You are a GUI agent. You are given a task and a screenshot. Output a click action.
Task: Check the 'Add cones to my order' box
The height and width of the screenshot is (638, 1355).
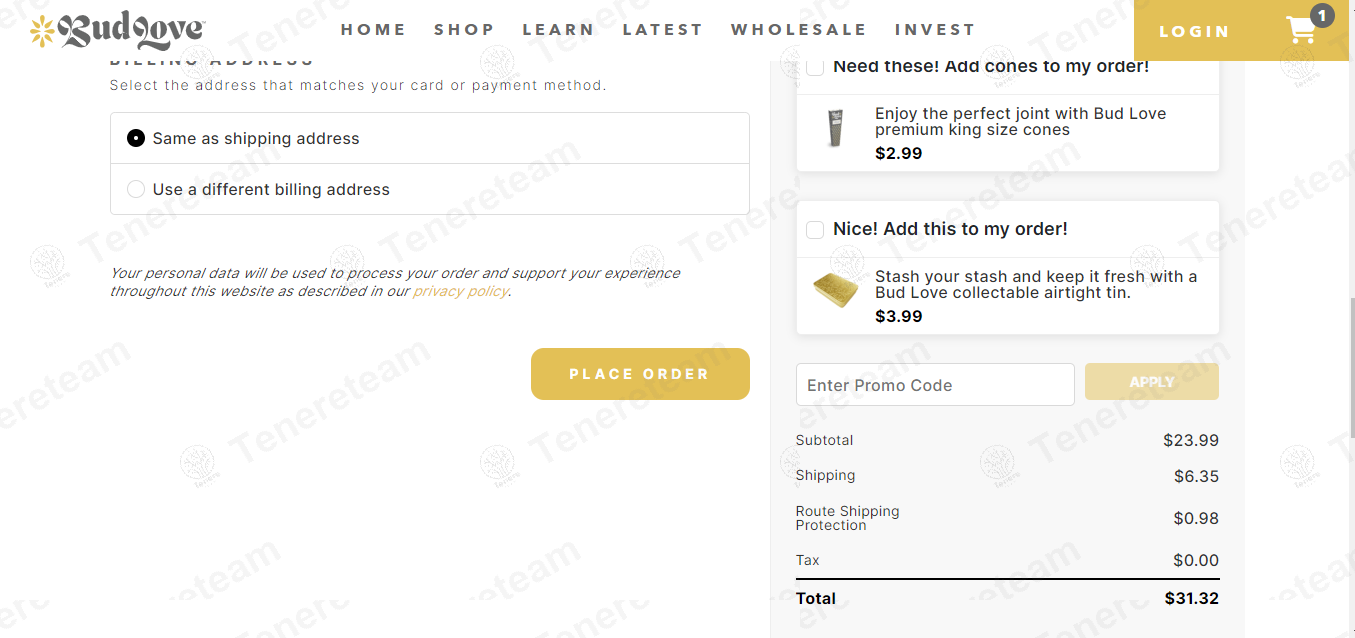[815, 67]
